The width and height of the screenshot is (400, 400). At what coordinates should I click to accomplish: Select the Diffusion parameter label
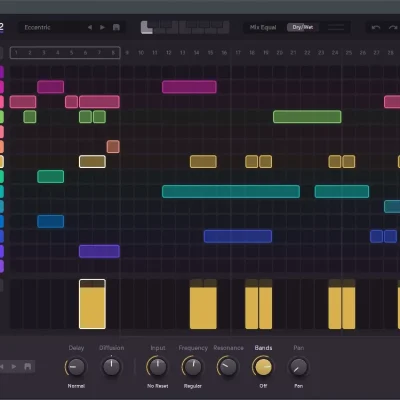111,348
